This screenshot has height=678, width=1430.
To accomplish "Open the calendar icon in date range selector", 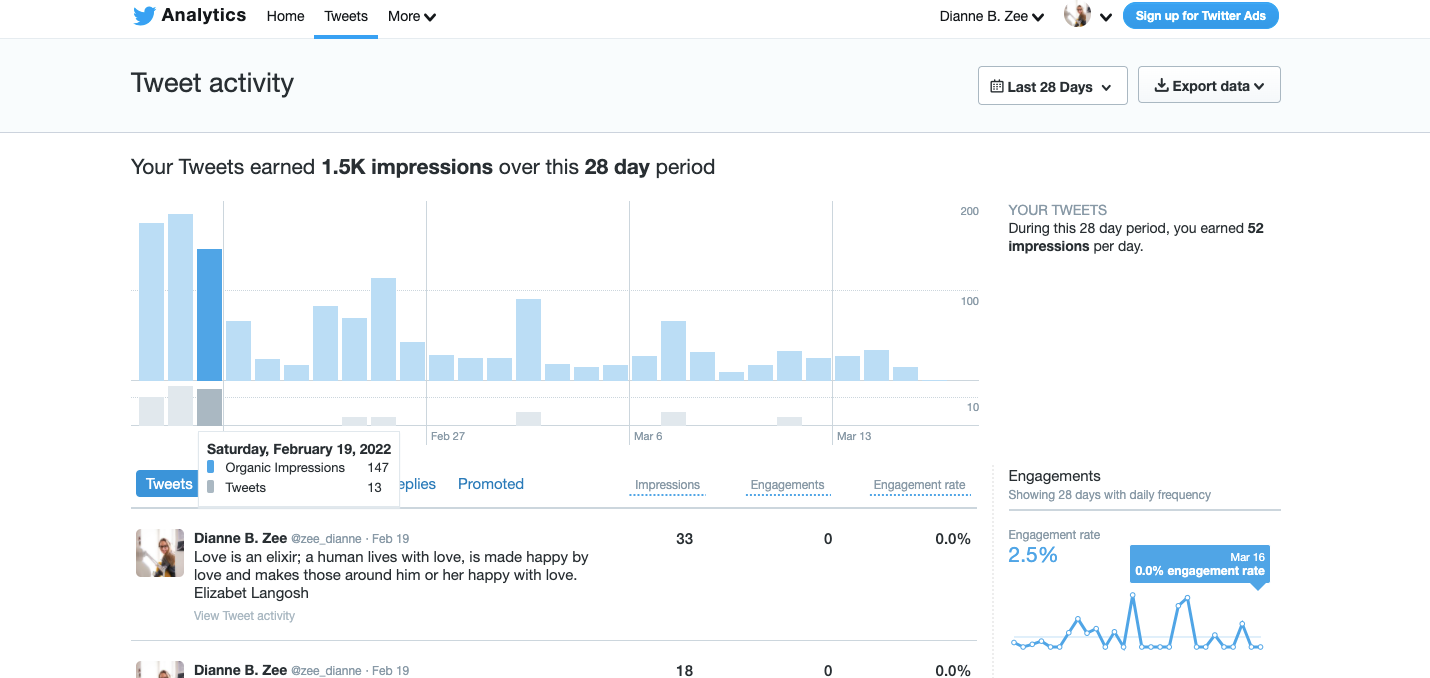I will (999, 86).
